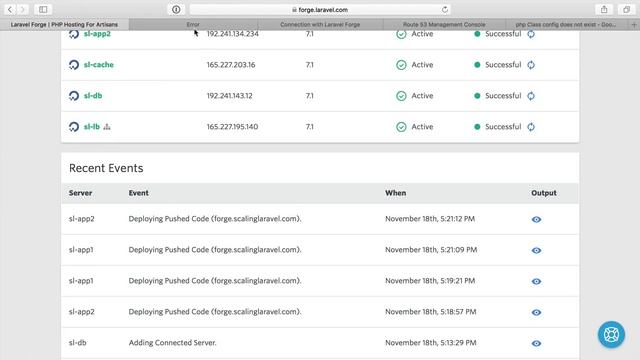The image size is (640, 360).
Task: Click the Server column header
Action: point(80,193)
